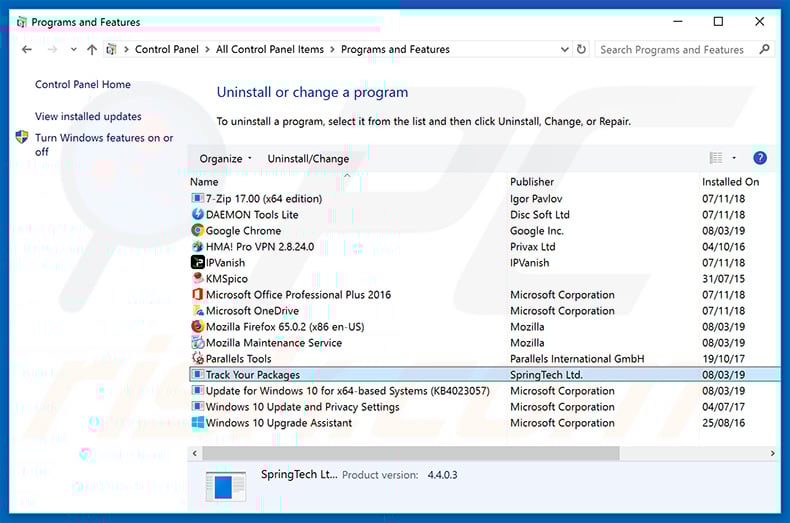Click the search magnifier icon

point(764,49)
